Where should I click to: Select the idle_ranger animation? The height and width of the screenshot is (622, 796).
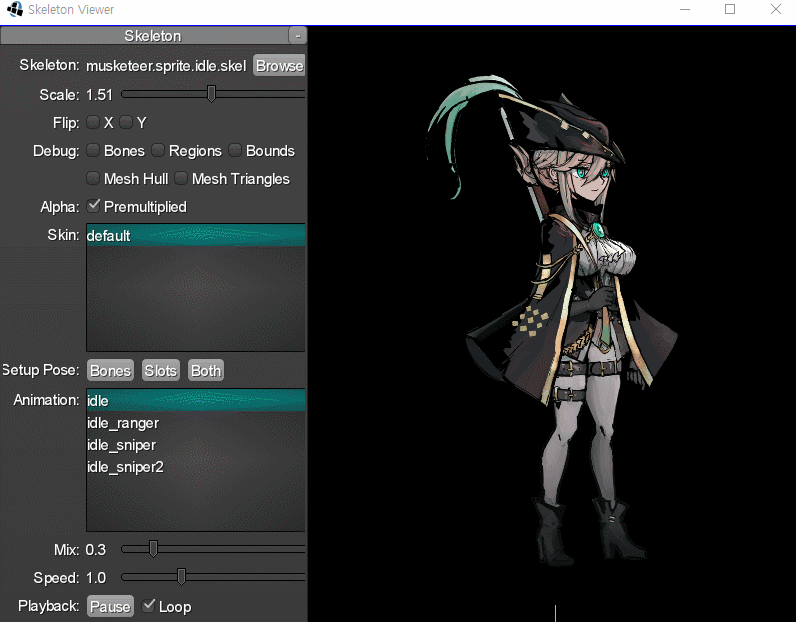196,423
